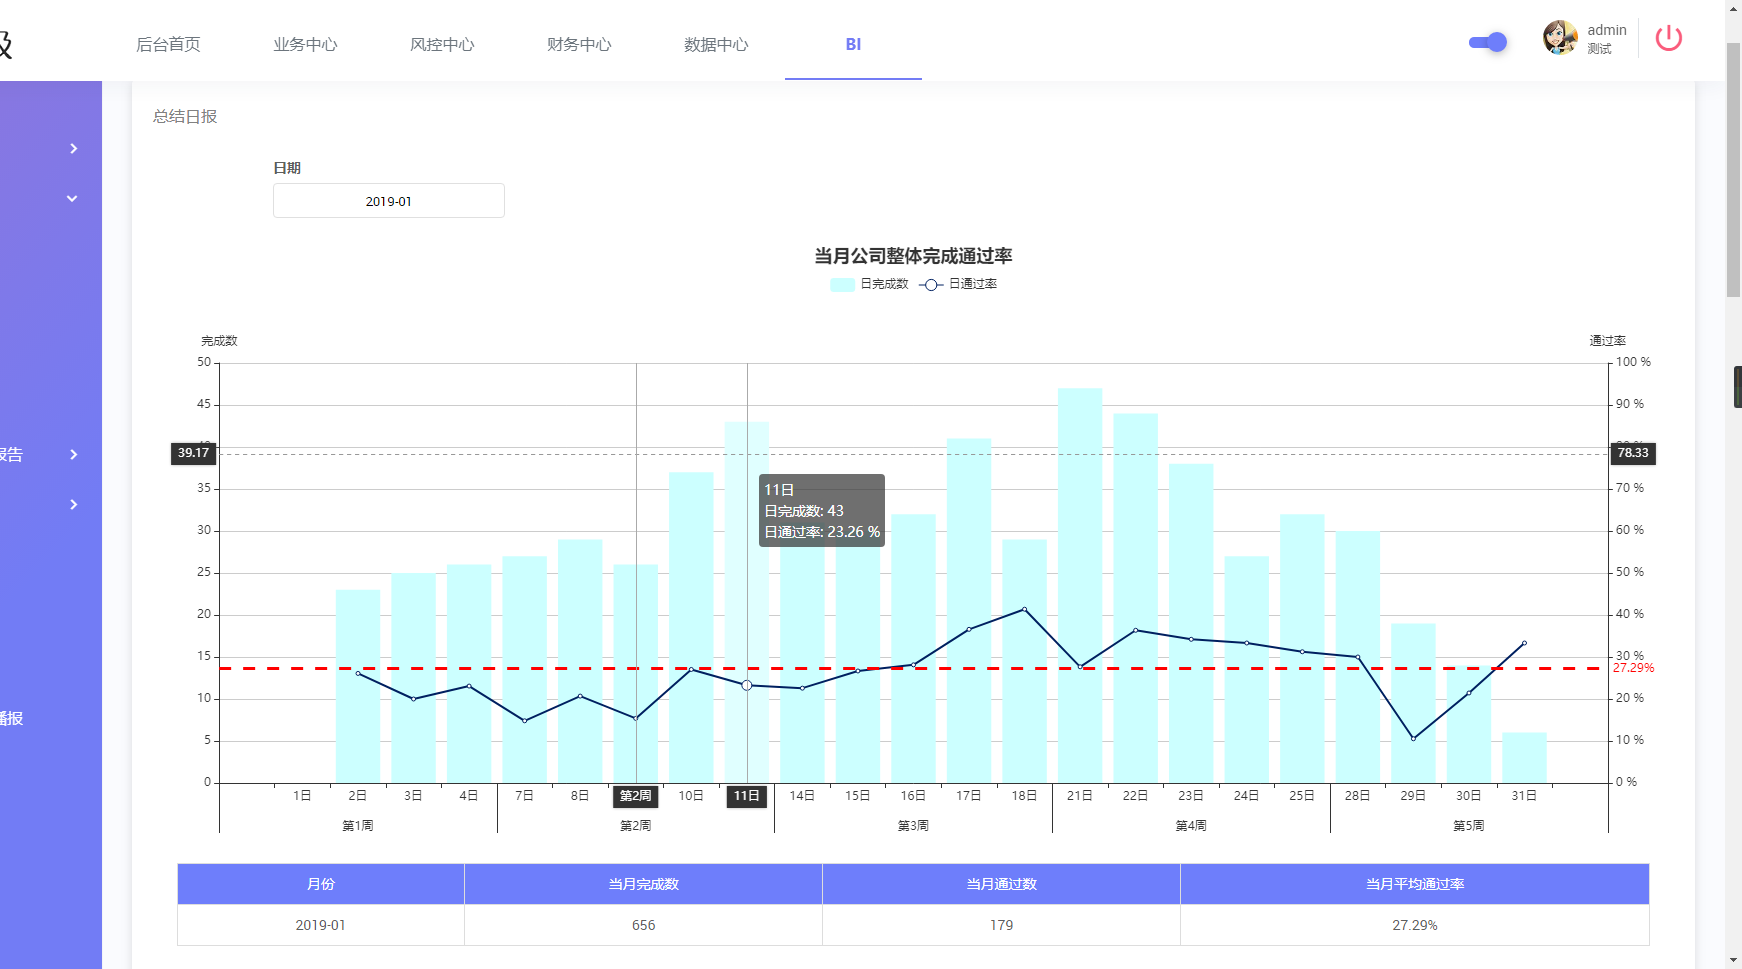This screenshot has height=969, width=1742.
Task: Open the 后台首页 tab
Action: (168, 44)
